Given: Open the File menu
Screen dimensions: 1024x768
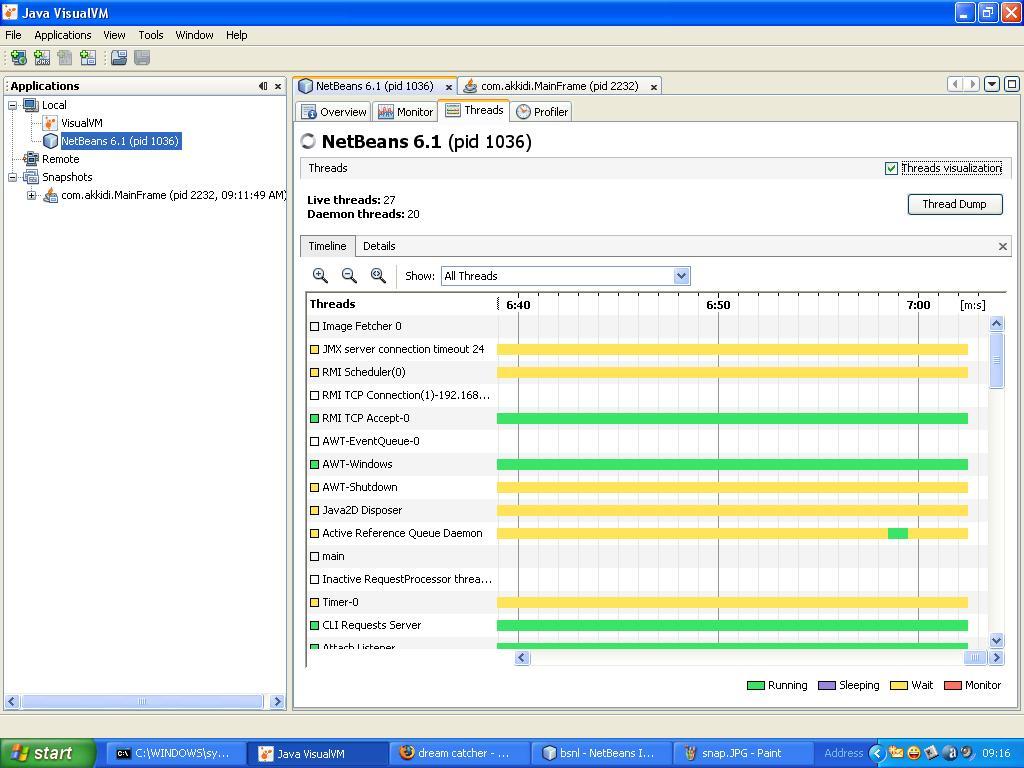Looking at the screenshot, I should point(13,35).
